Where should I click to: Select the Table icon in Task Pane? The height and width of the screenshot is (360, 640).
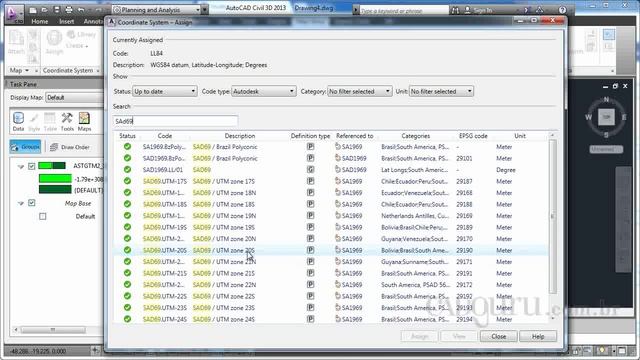[x=50, y=122]
